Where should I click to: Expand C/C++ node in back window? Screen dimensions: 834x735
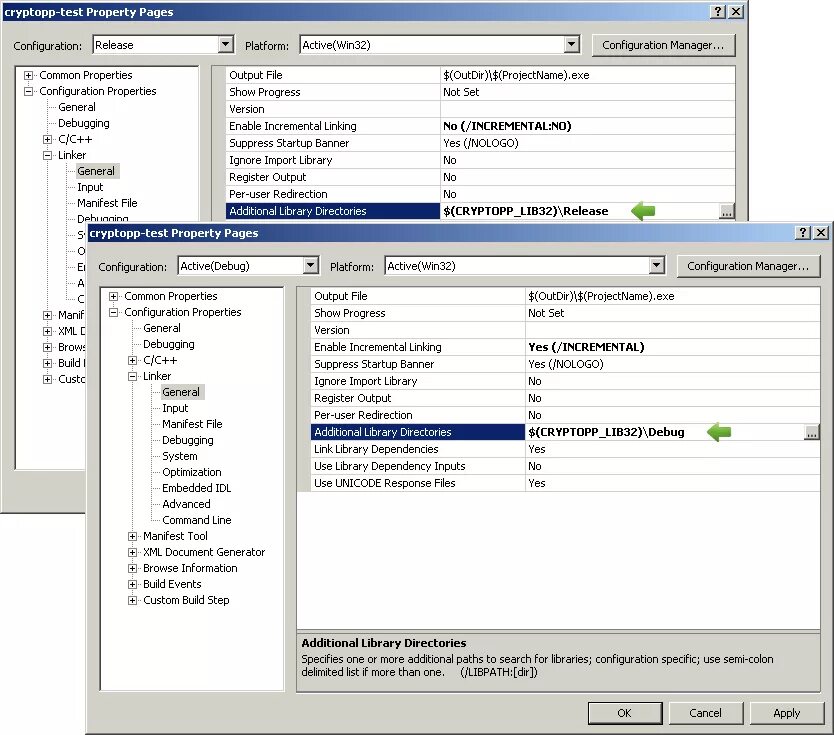tap(47, 139)
